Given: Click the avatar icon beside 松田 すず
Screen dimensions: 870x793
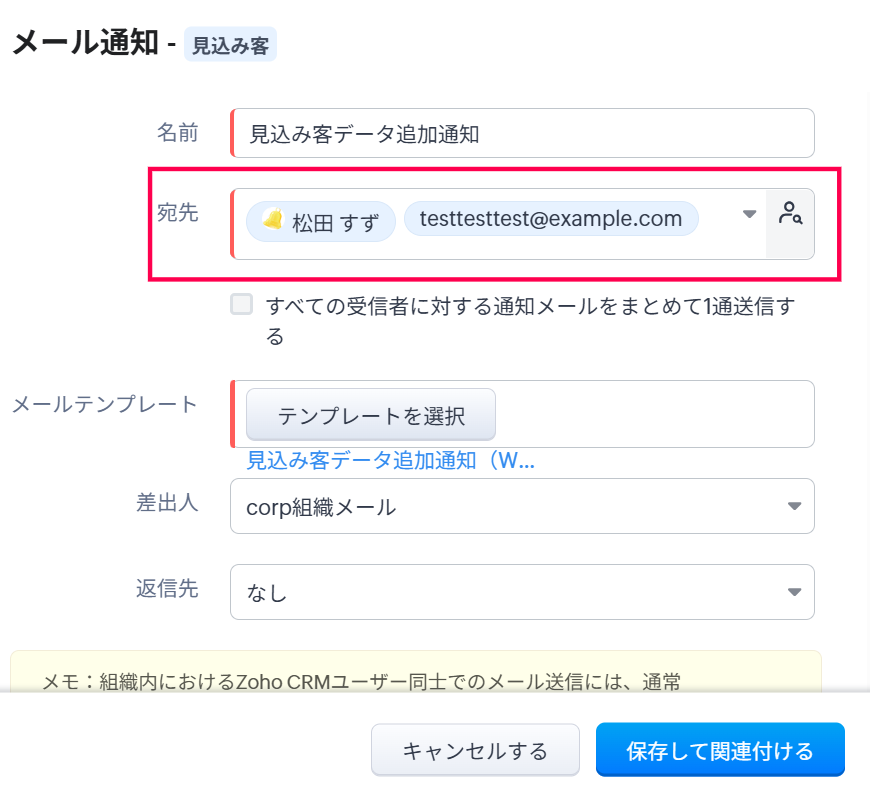Looking at the screenshot, I should tap(272, 220).
